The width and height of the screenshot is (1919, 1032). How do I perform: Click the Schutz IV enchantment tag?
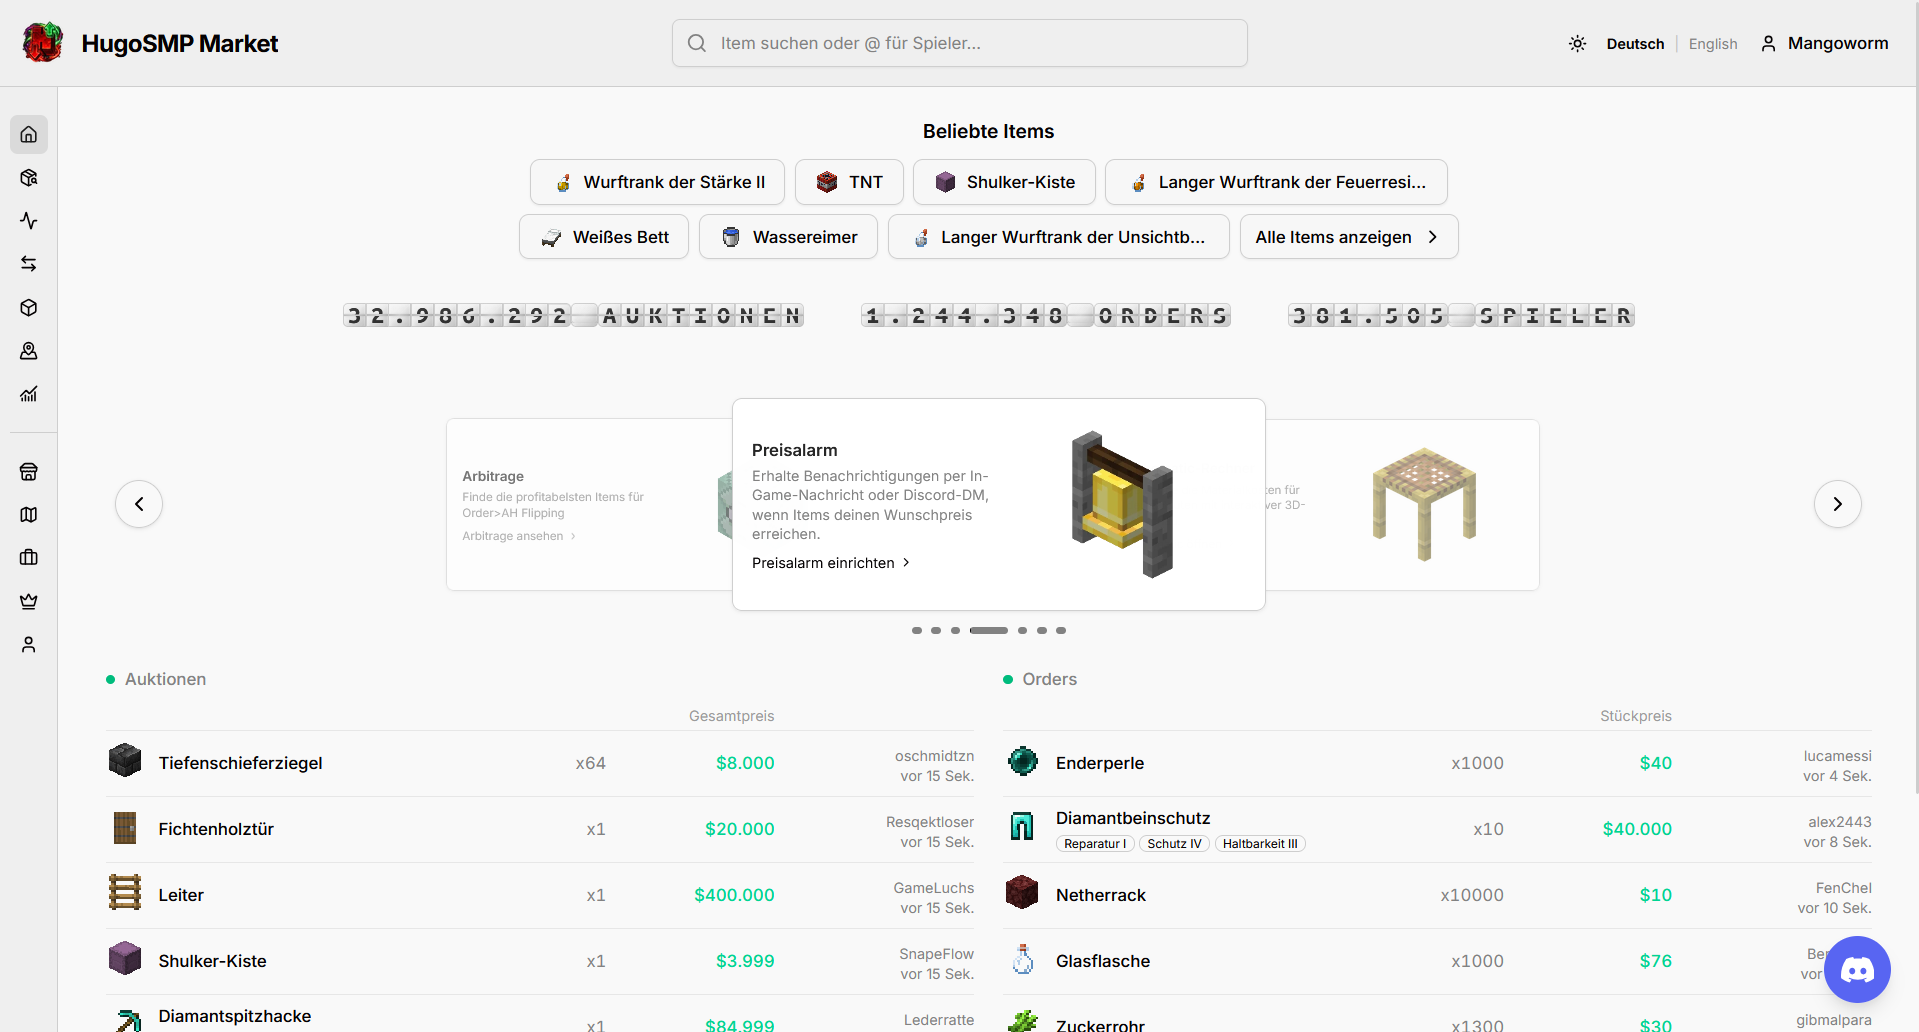click(1174, 844)
